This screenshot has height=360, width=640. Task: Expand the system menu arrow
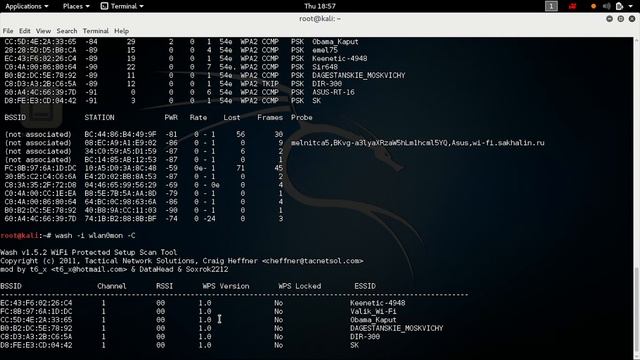point(630,7)
